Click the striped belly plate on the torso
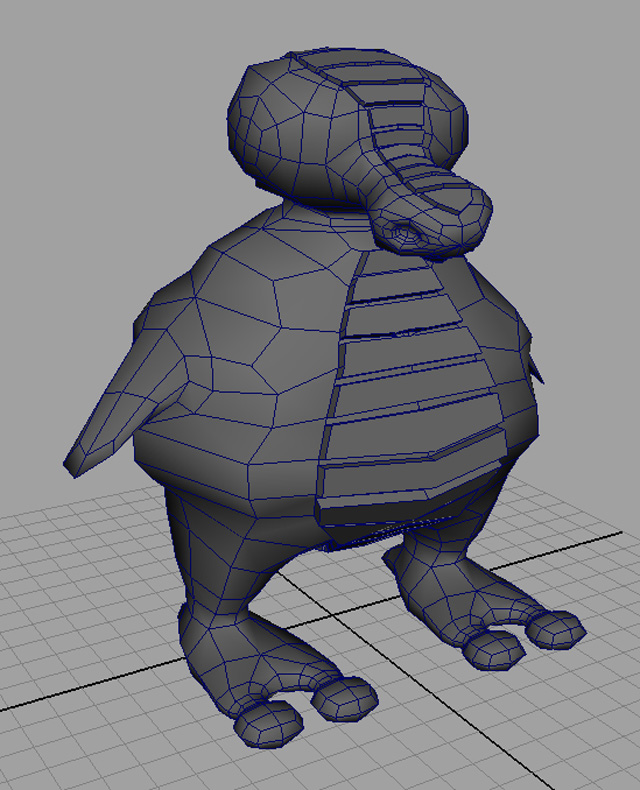 (x=413, y=388)
